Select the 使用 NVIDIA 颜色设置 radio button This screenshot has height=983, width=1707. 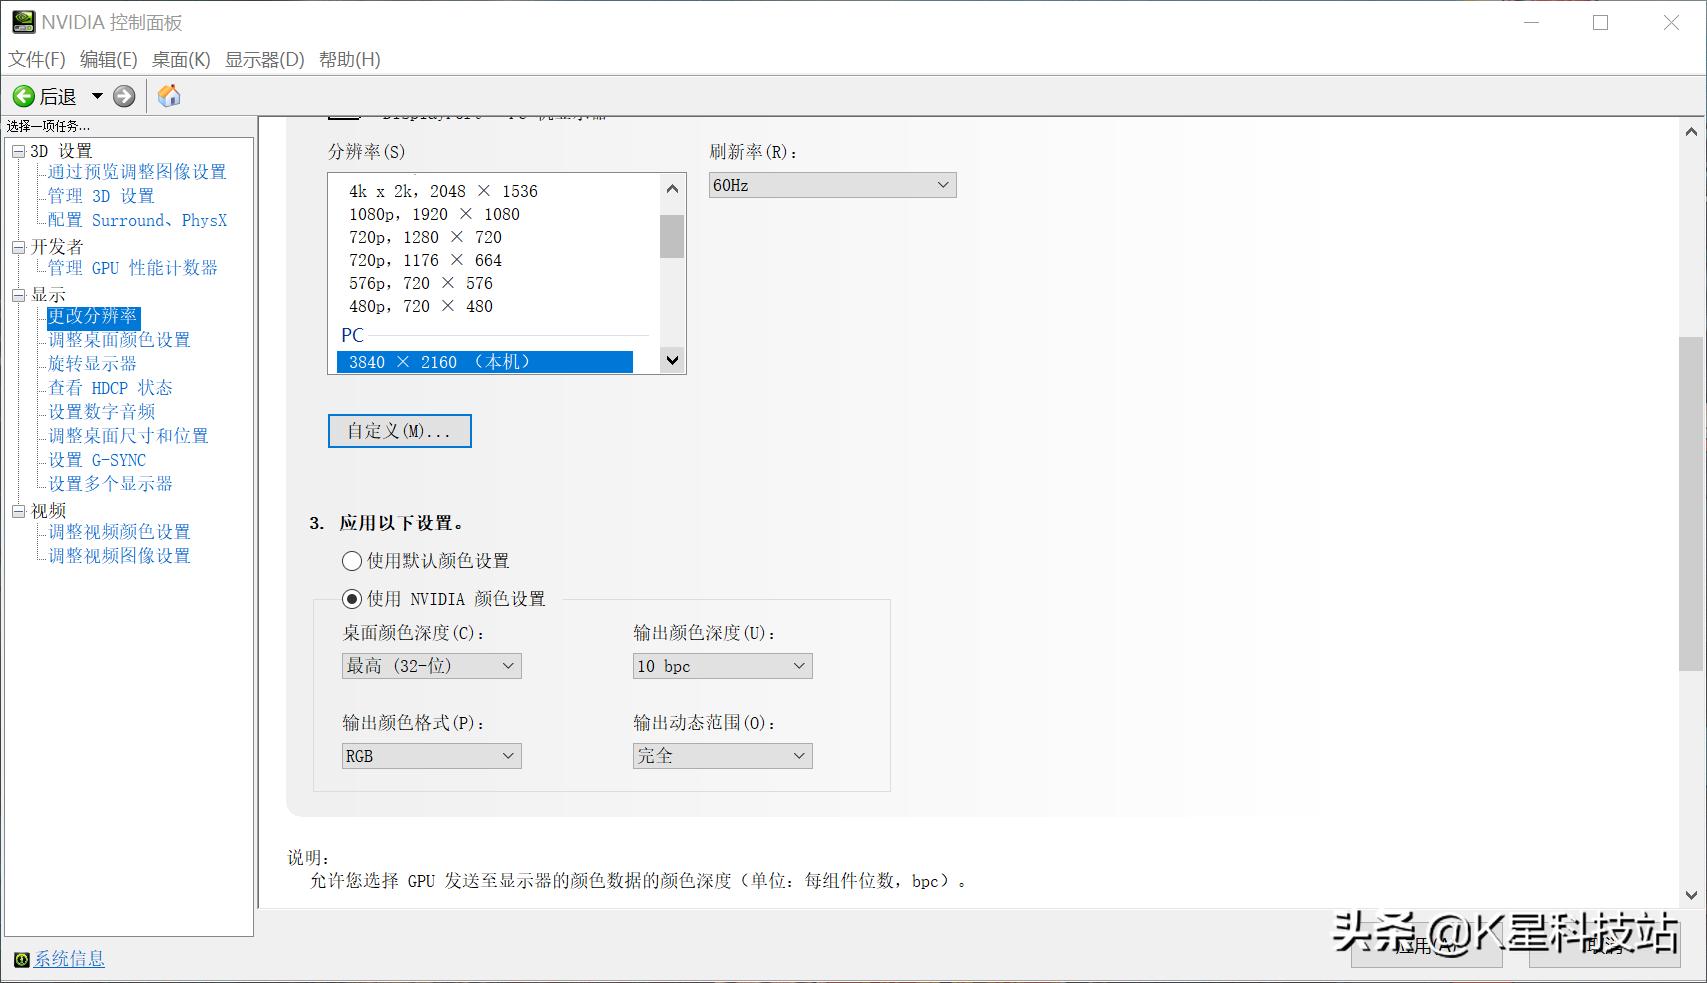(351, 599)
